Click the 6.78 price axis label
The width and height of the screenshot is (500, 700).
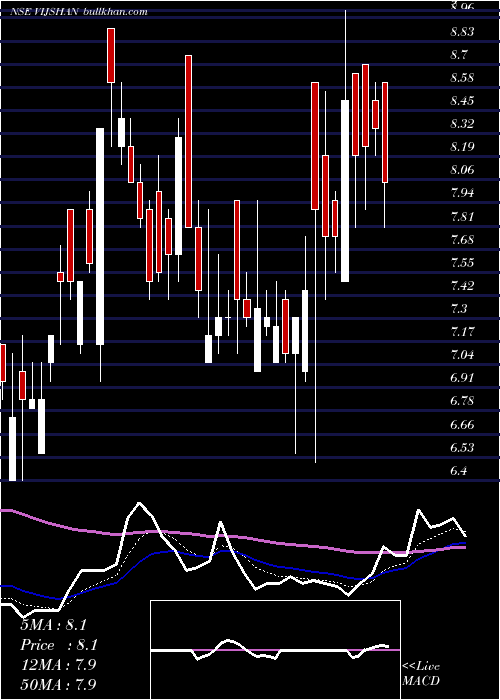(462, 400)
